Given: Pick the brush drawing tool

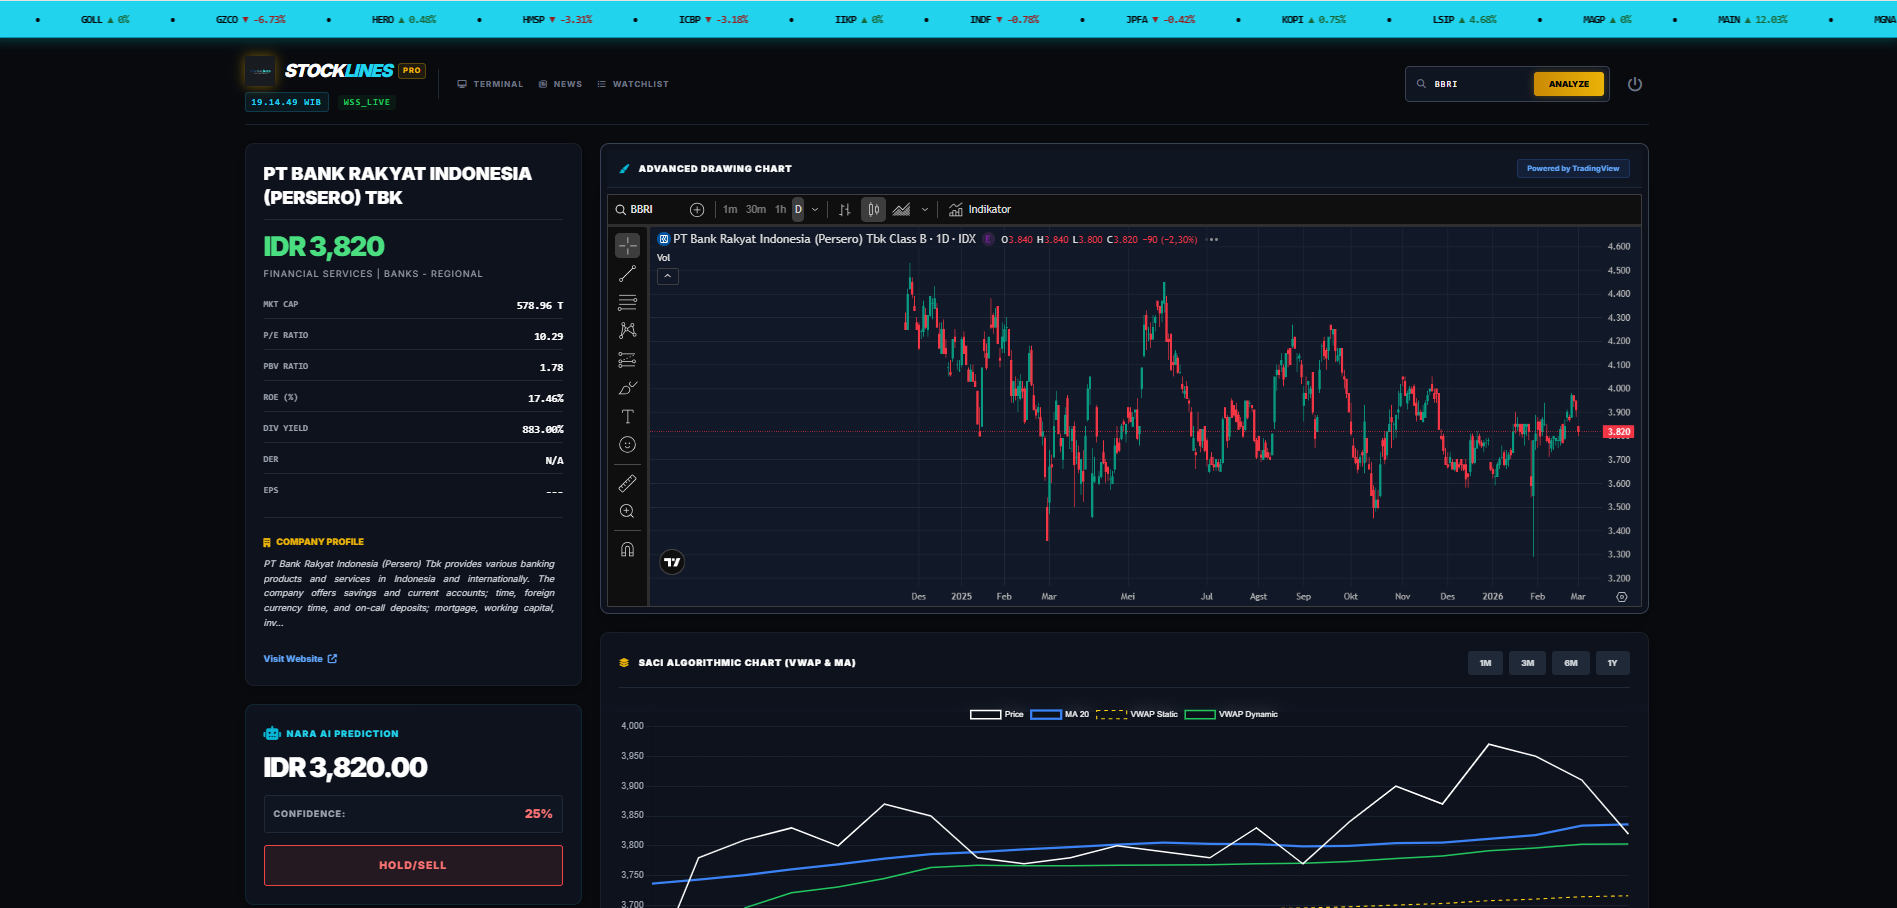Looking at the screenshot, I should pos(627,388).
